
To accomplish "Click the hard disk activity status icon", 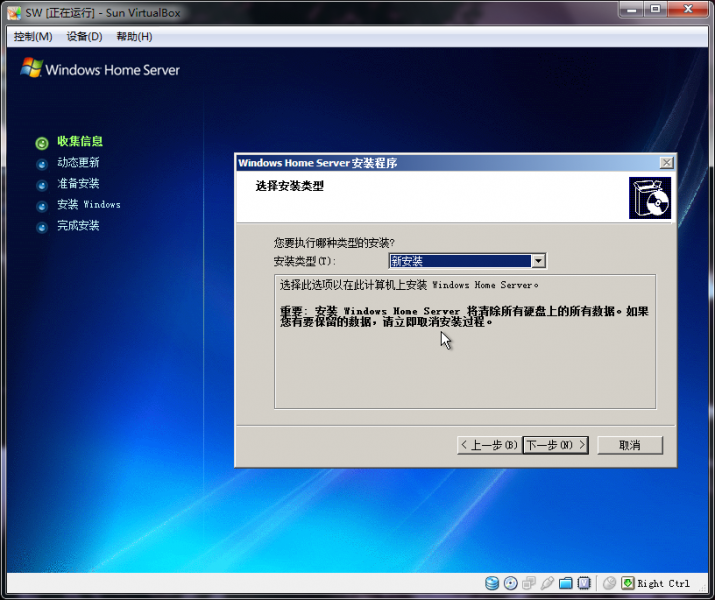I will click(492, 583).
